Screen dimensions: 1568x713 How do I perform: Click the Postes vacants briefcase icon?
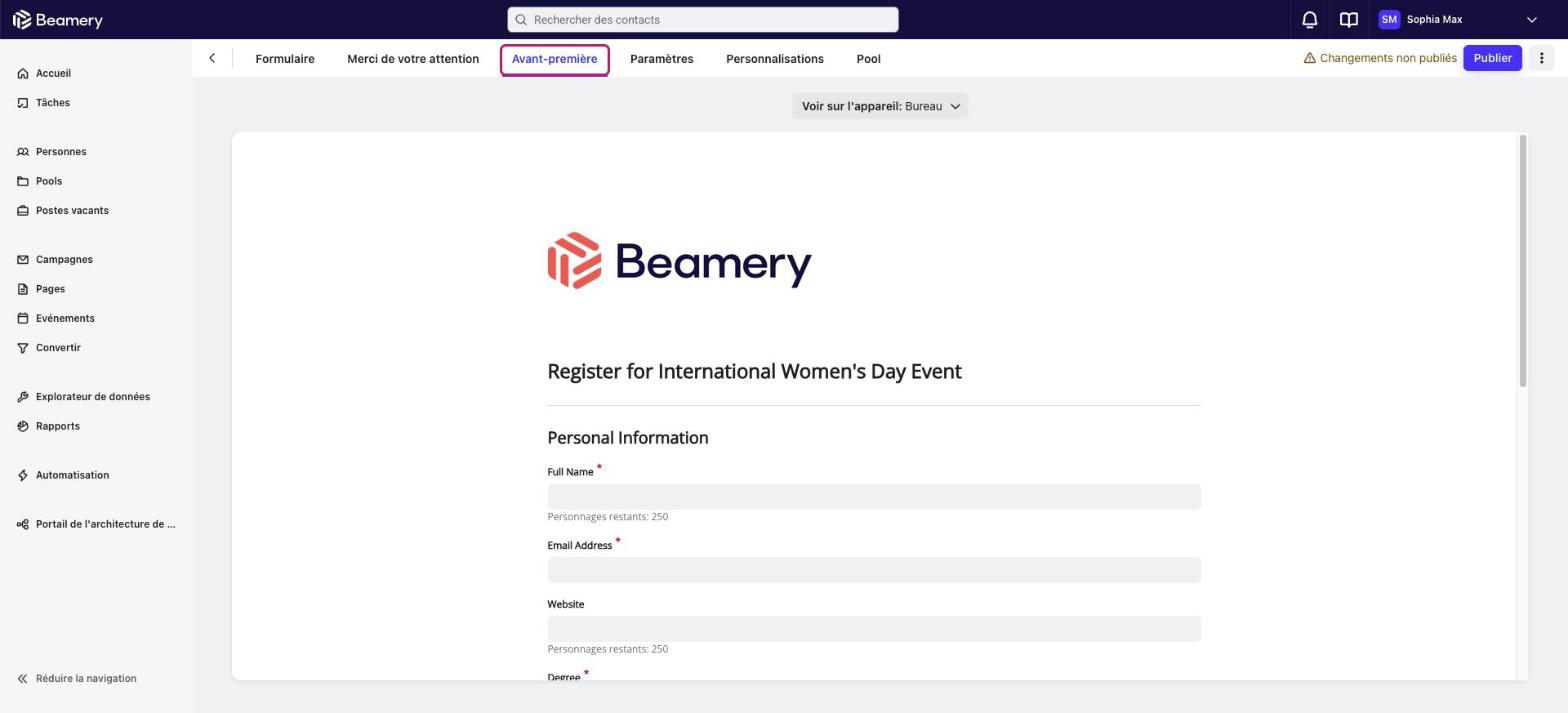coord(23,211)
